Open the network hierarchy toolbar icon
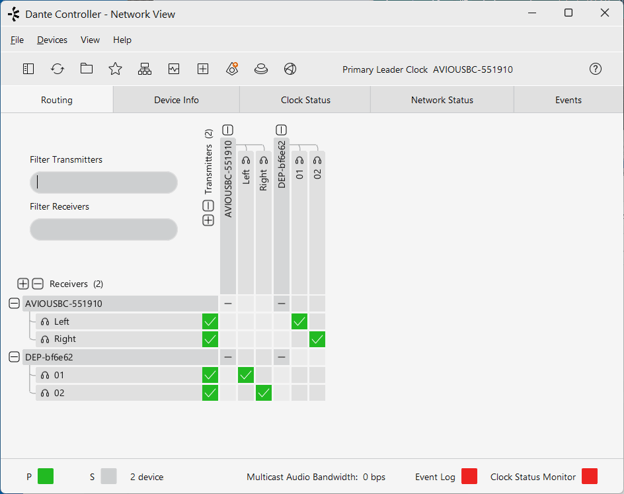This screenshot has width=624, height=494. 144,69
